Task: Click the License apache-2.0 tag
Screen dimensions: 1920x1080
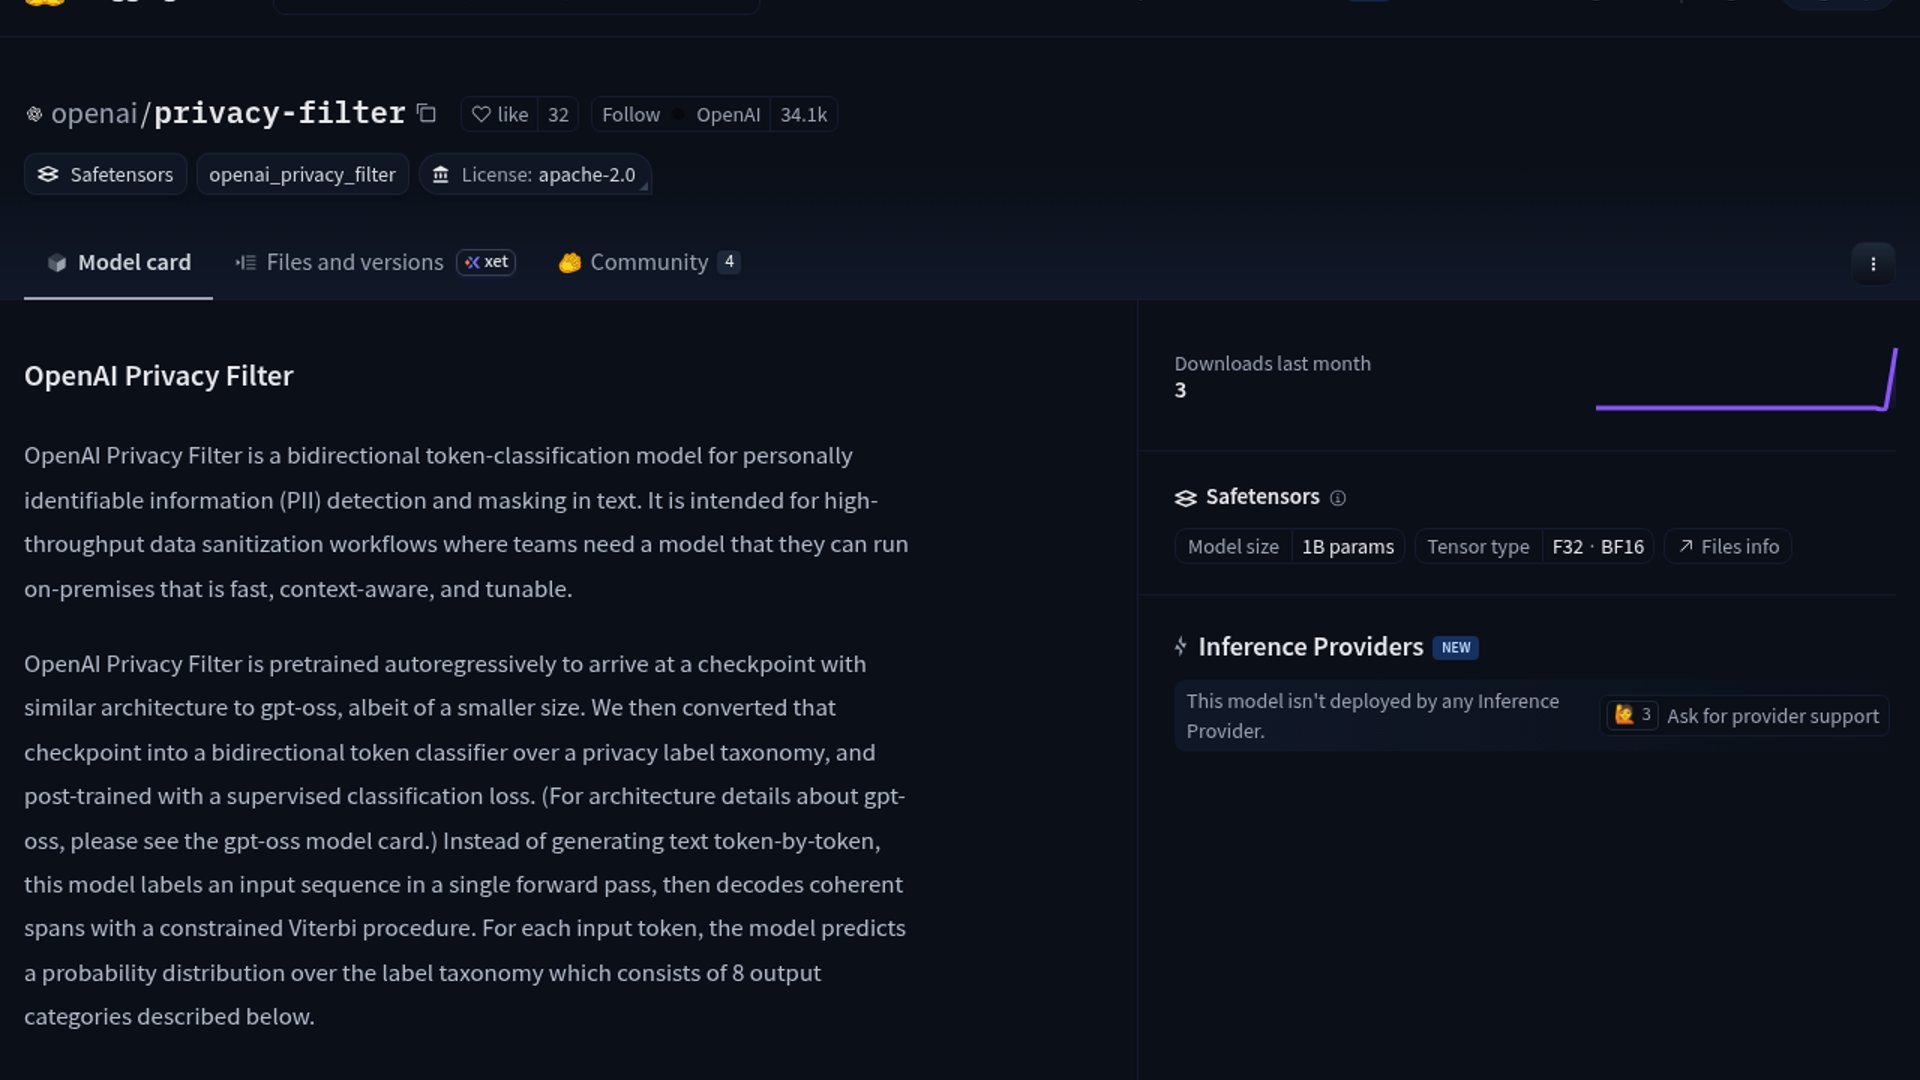Action: [x=535, y=175]
